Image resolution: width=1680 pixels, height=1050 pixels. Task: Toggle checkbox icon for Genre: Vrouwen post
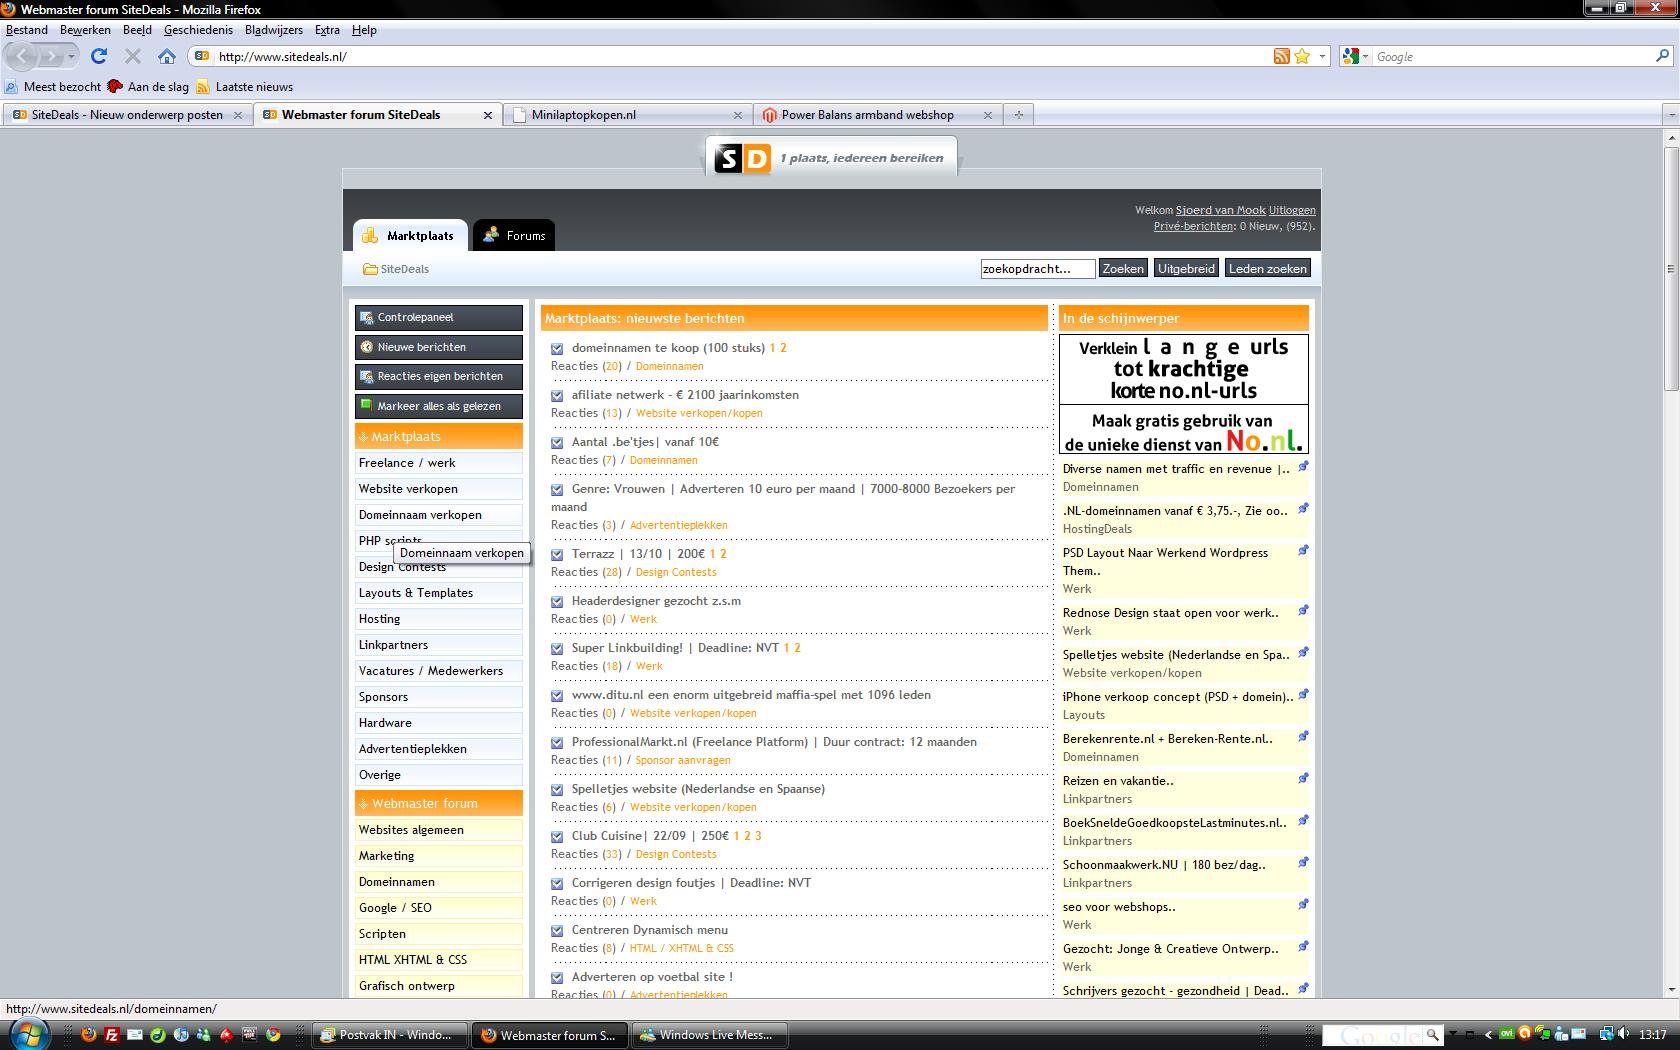point(557,490)
